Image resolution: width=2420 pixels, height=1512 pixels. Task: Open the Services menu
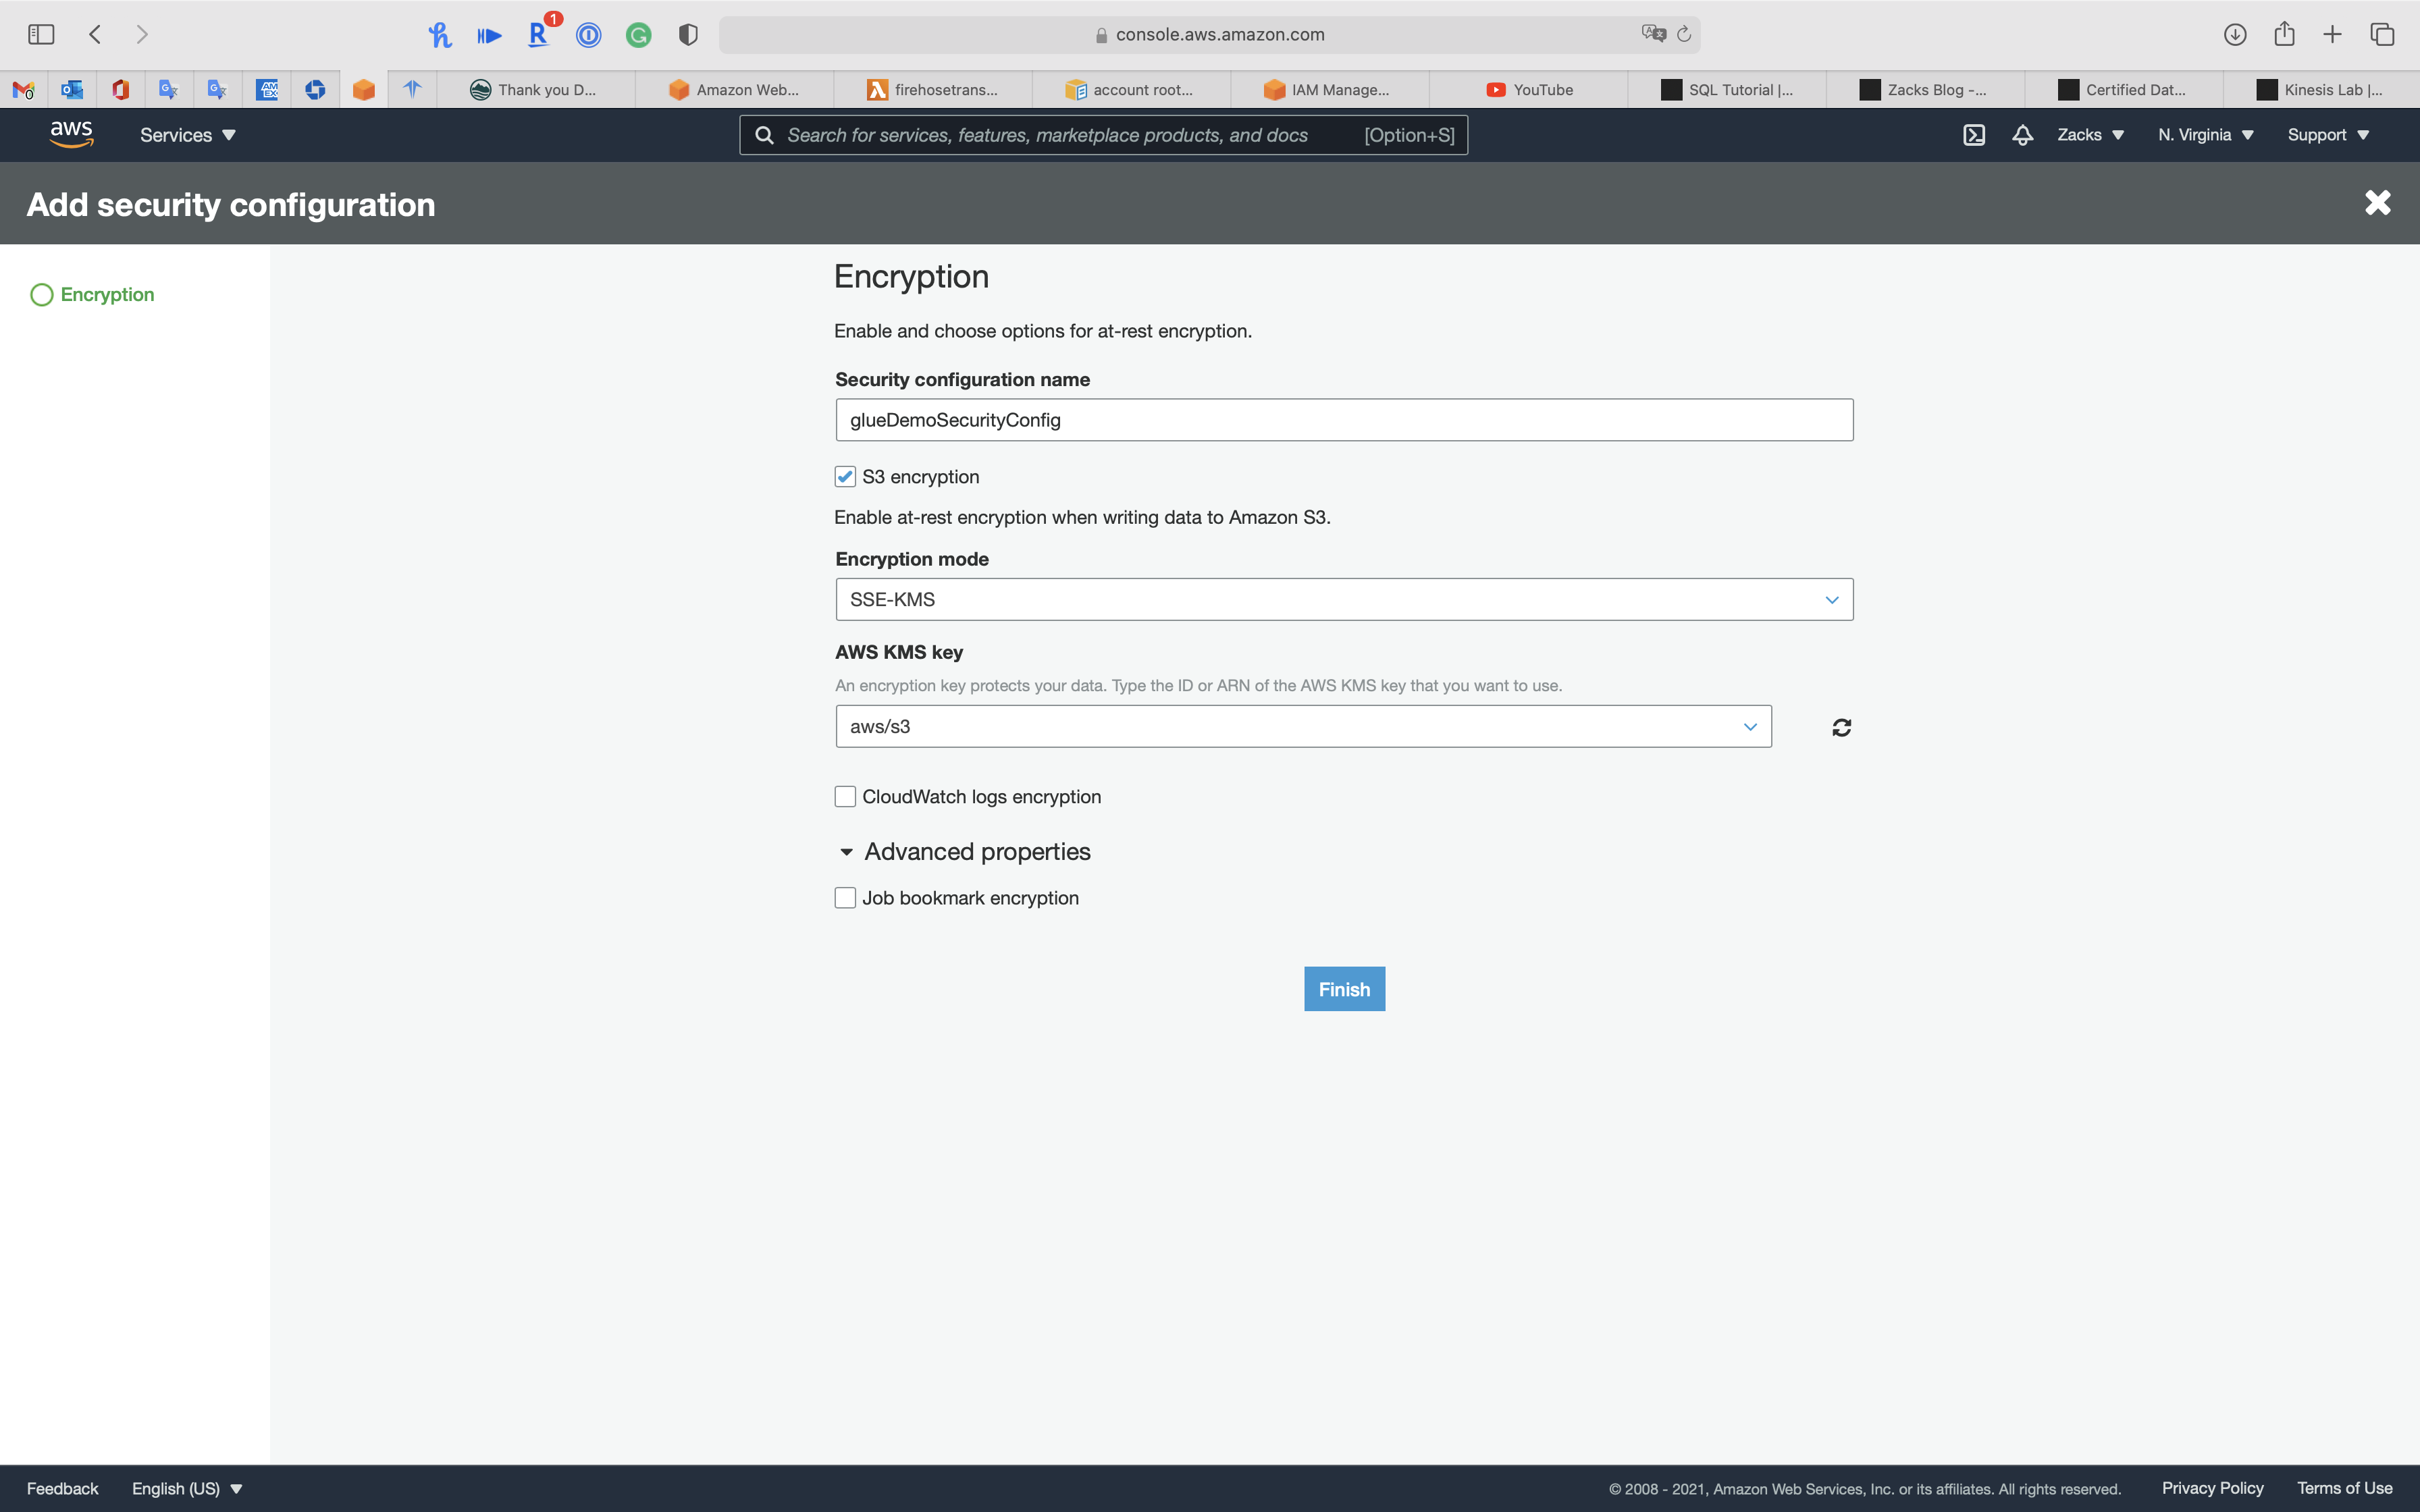(187, 135)
